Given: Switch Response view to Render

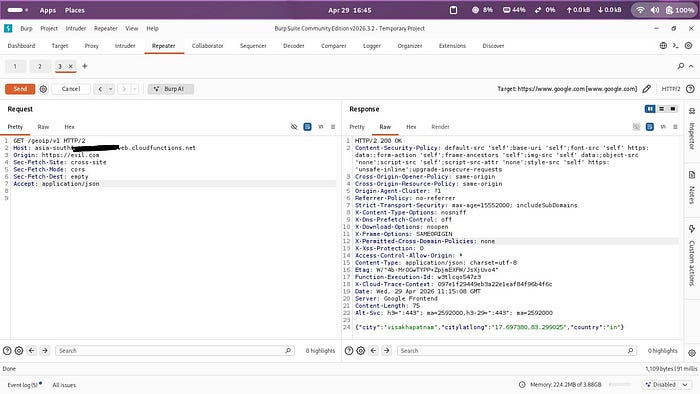Looking at the screenshot, I should pos(440,127).
